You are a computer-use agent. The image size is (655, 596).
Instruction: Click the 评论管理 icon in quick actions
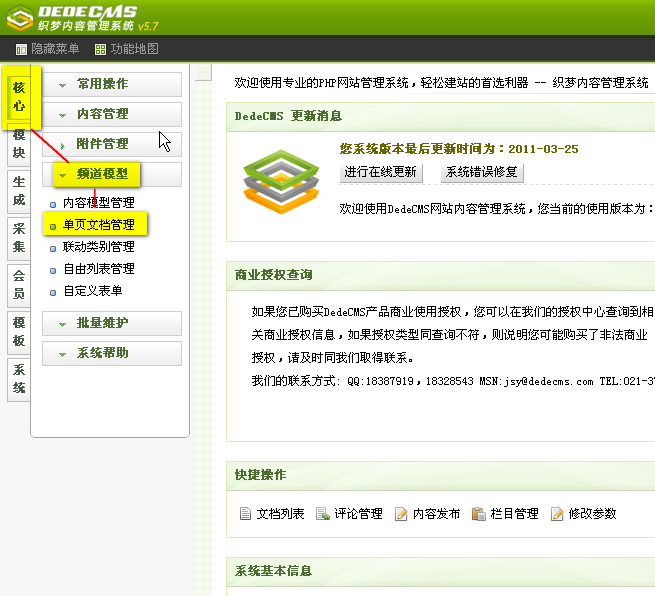click(323, 513)
